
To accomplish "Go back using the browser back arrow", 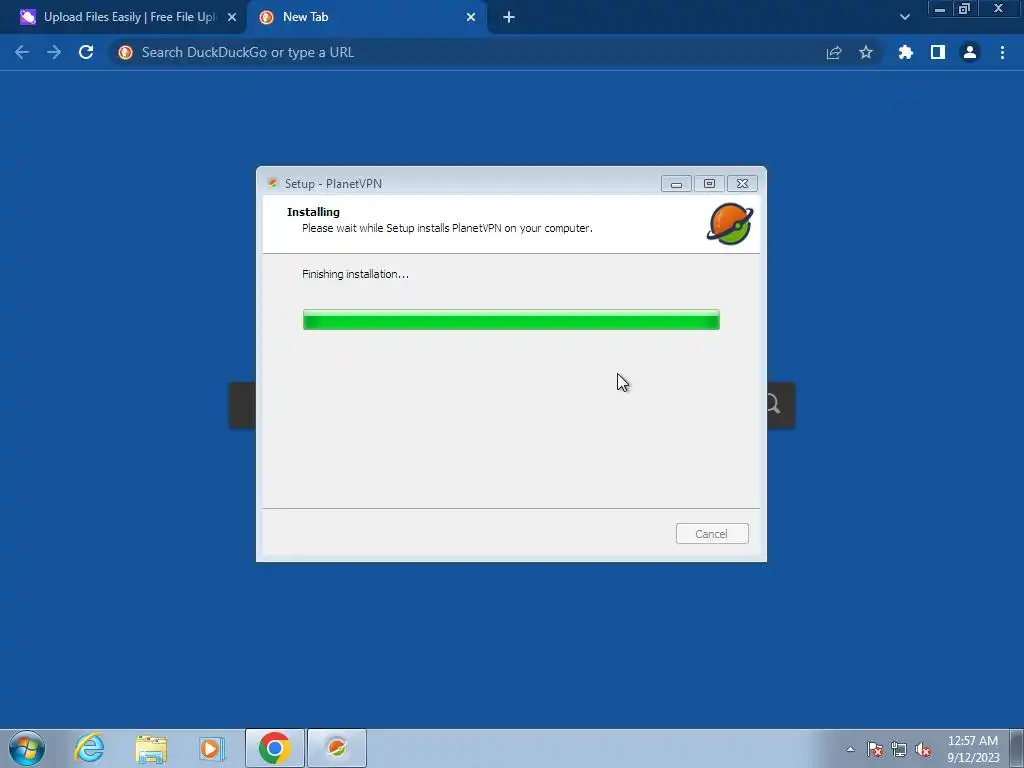I will [x=22, y=52].
